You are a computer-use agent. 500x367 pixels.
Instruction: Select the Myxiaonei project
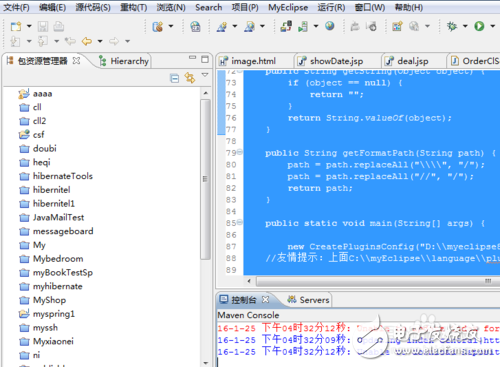click(46, 341)
